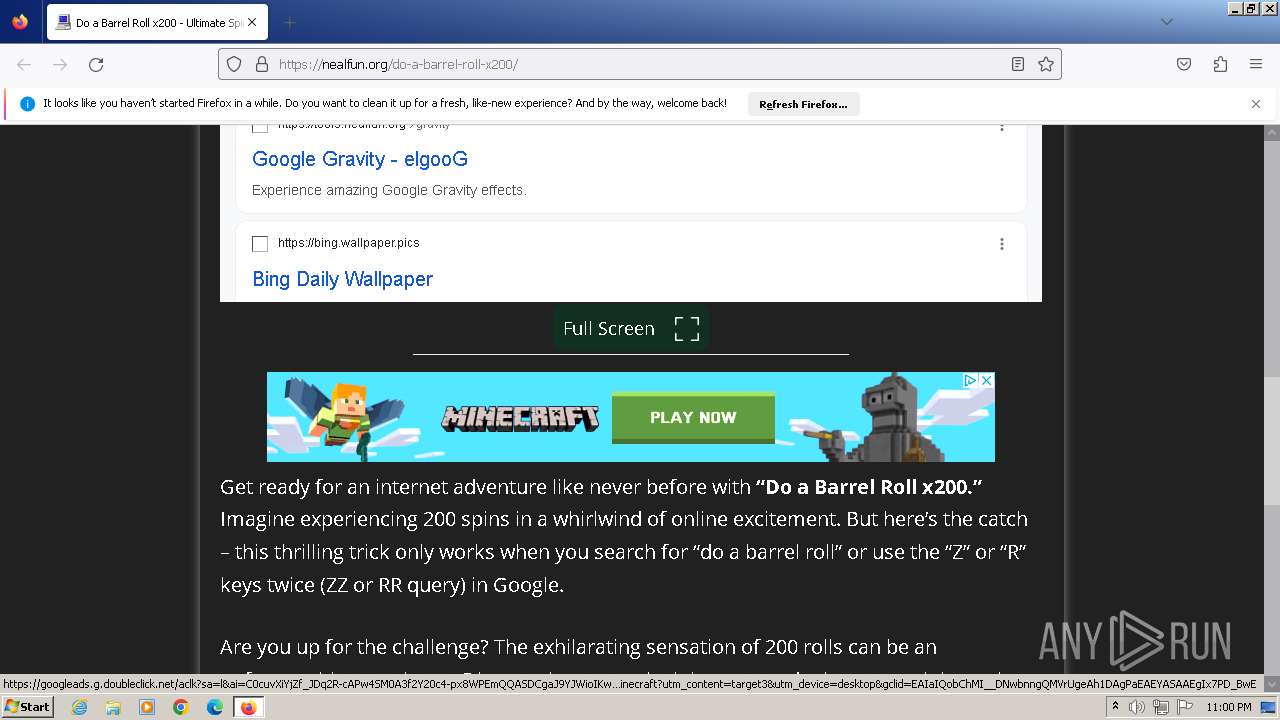Viewport: 1280px width, 720px height.
Task: Launch Microsoft Edge from the taskbar
Action: pyautogui.click(x=215, y=707)
